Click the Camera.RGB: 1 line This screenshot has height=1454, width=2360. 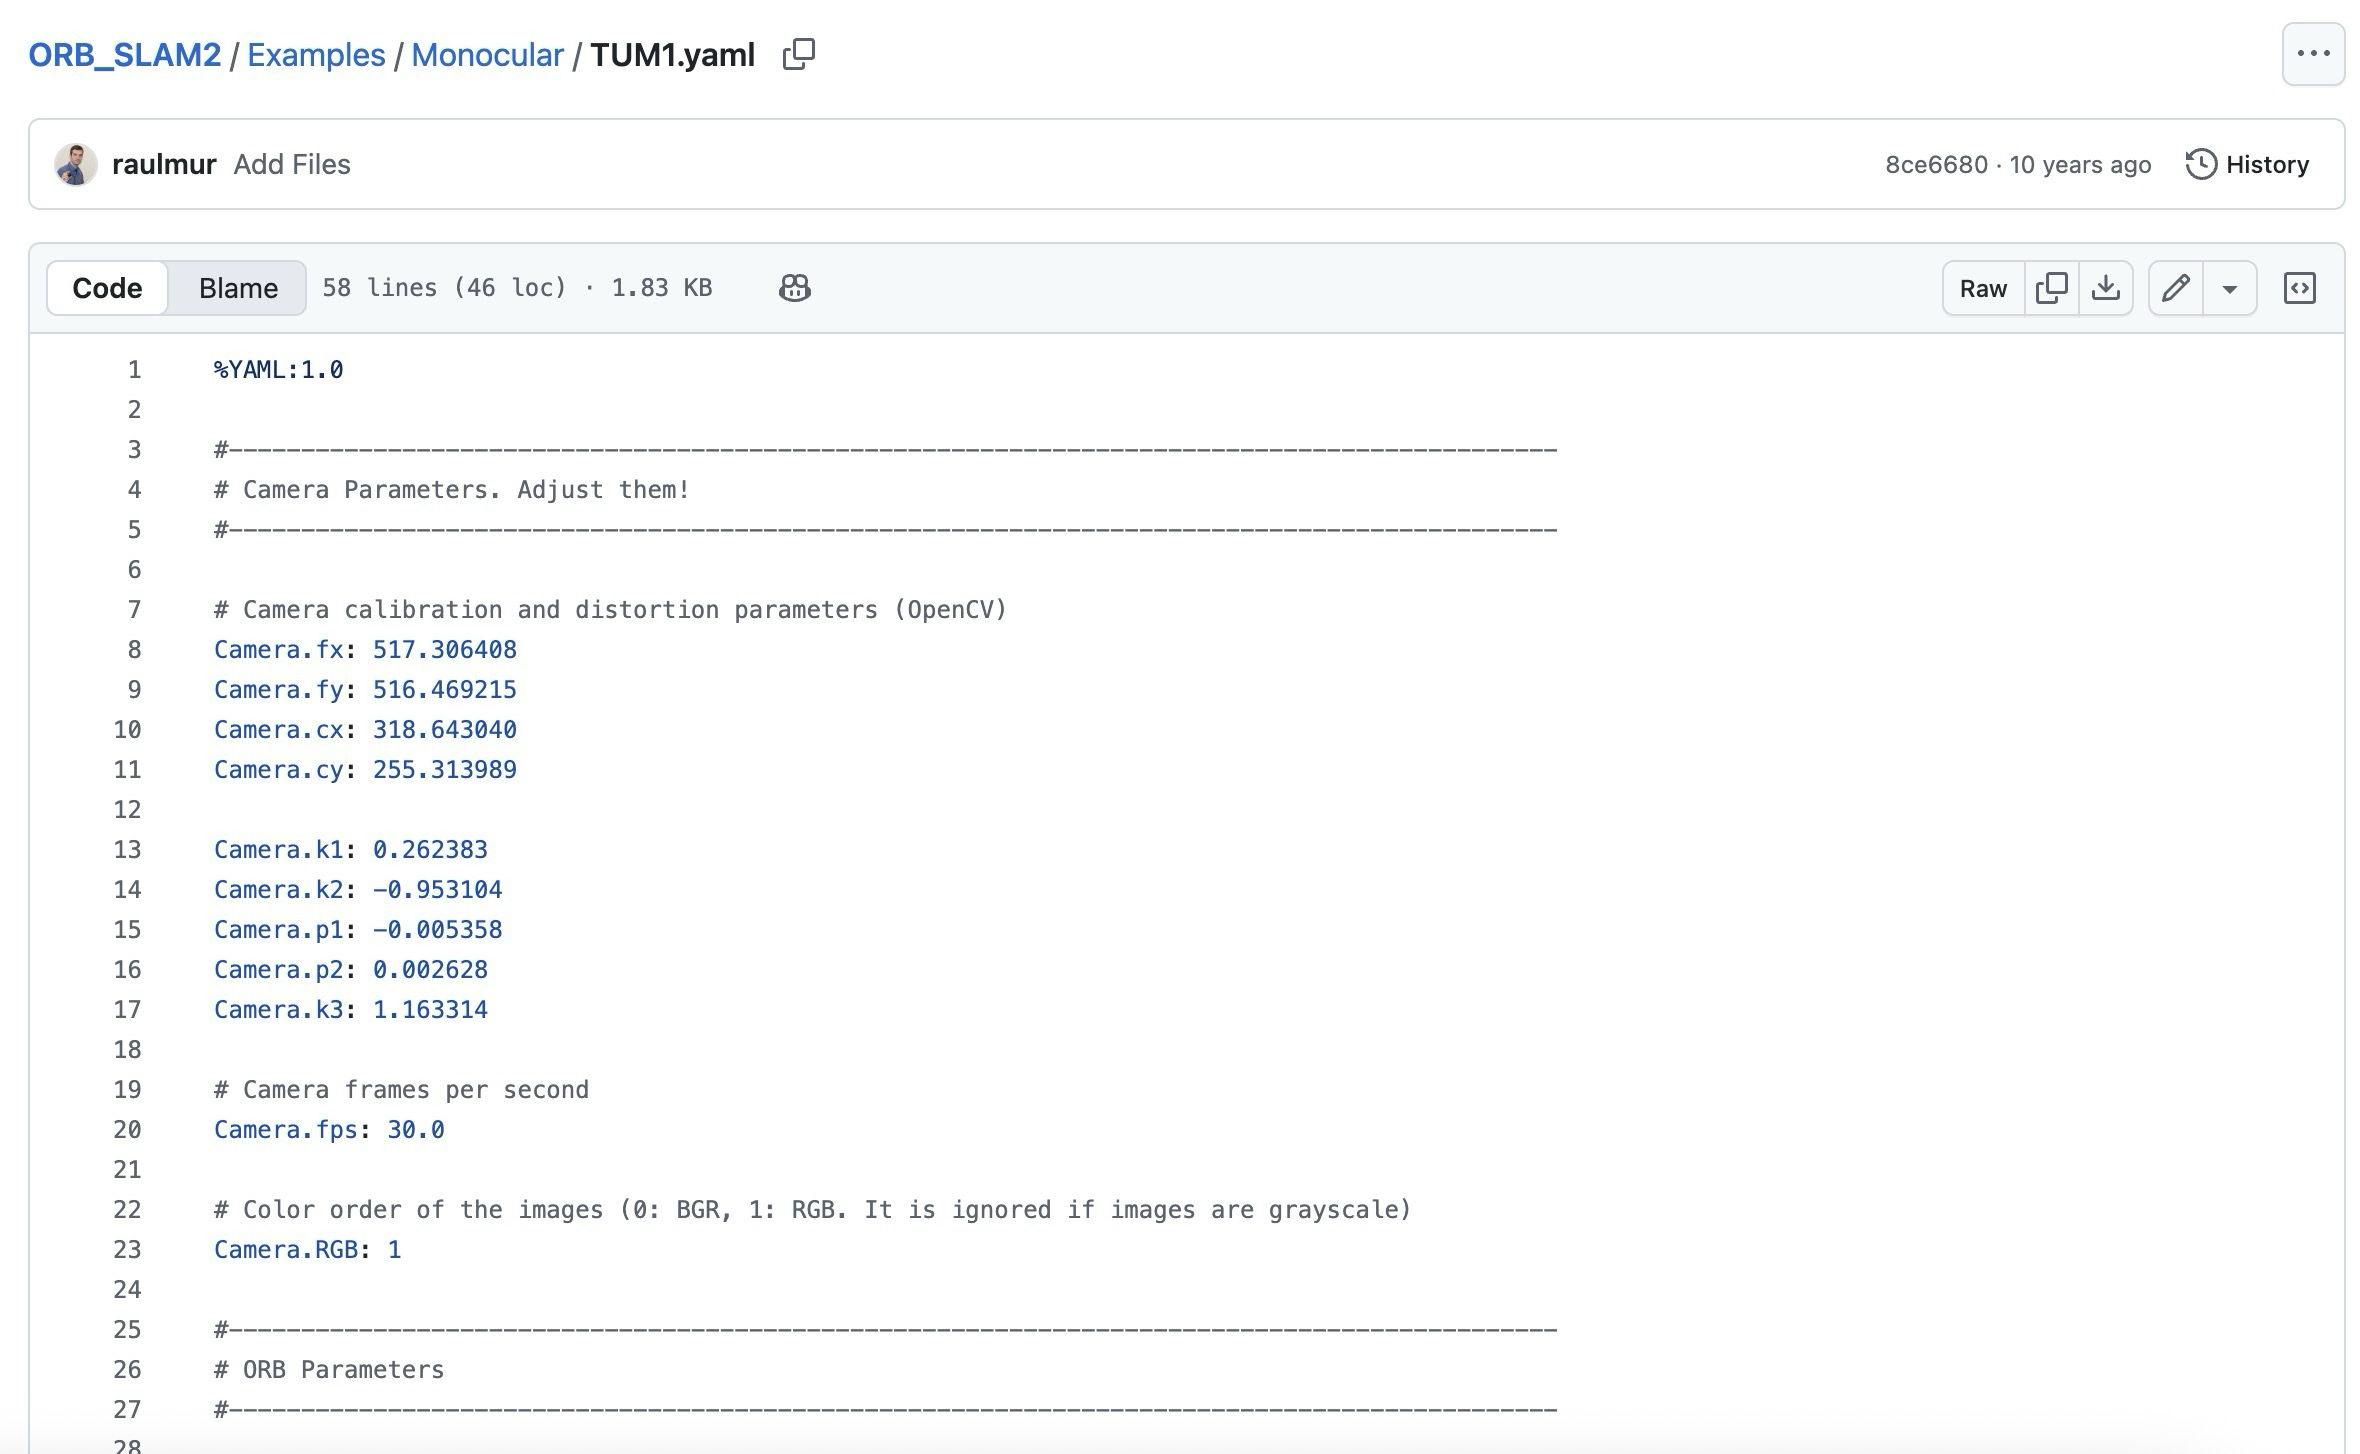pos(307,1250)
